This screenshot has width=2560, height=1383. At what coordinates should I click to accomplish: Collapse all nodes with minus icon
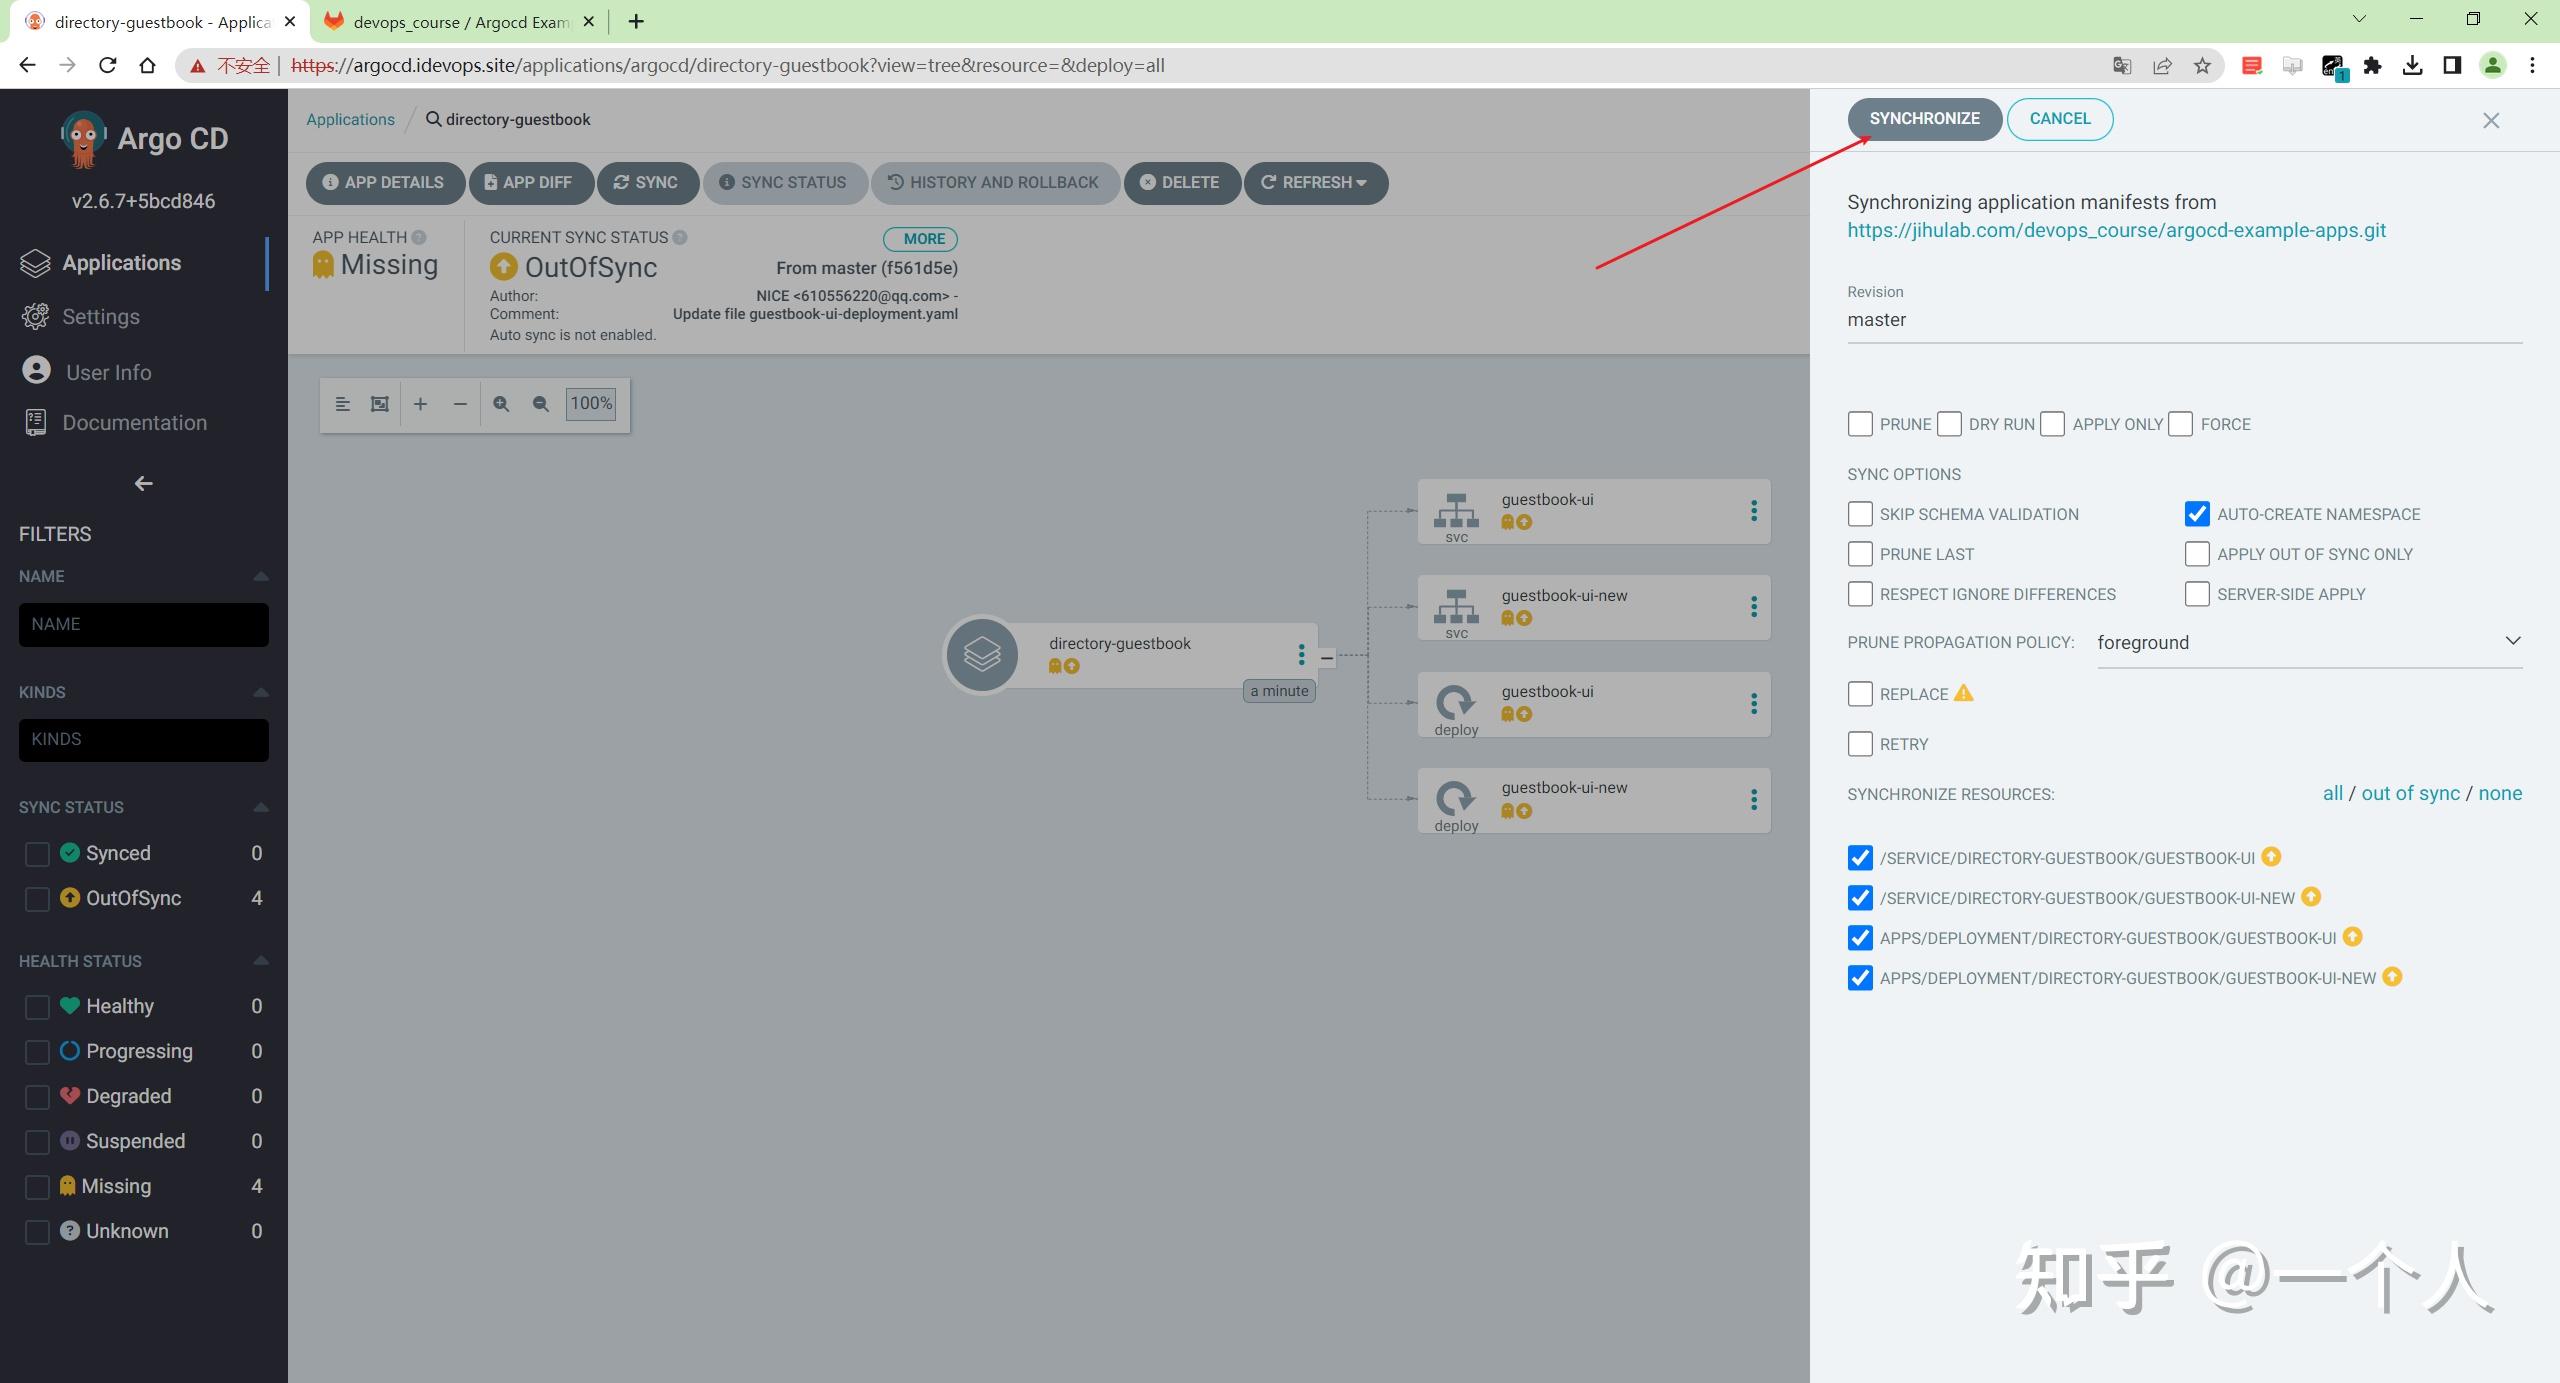(460, 404)
